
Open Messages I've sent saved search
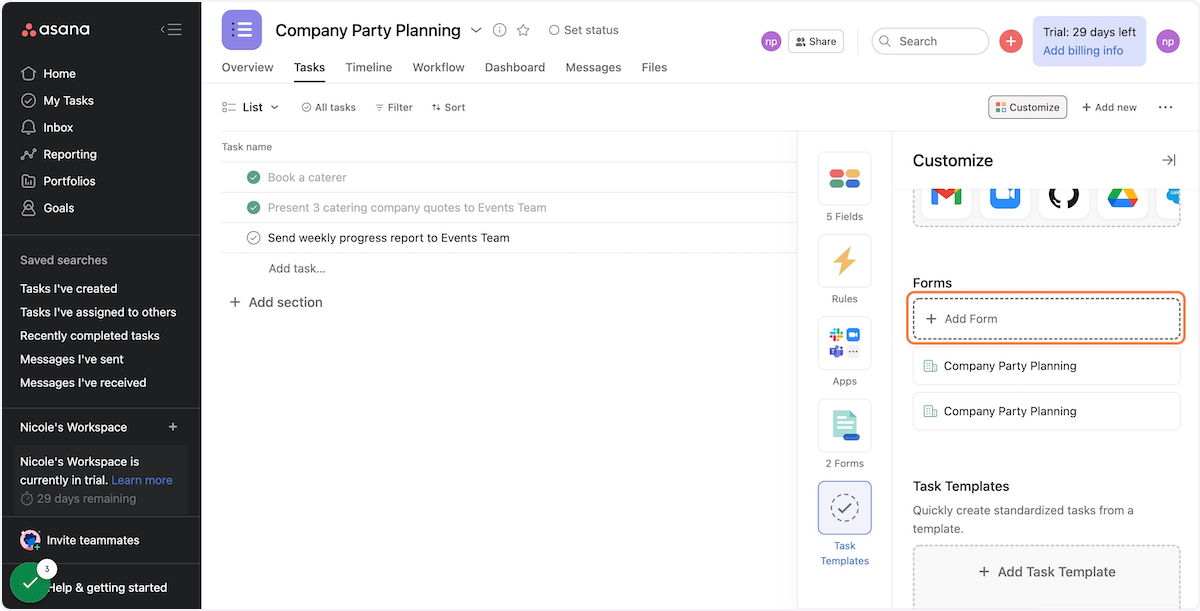[72, 359]
